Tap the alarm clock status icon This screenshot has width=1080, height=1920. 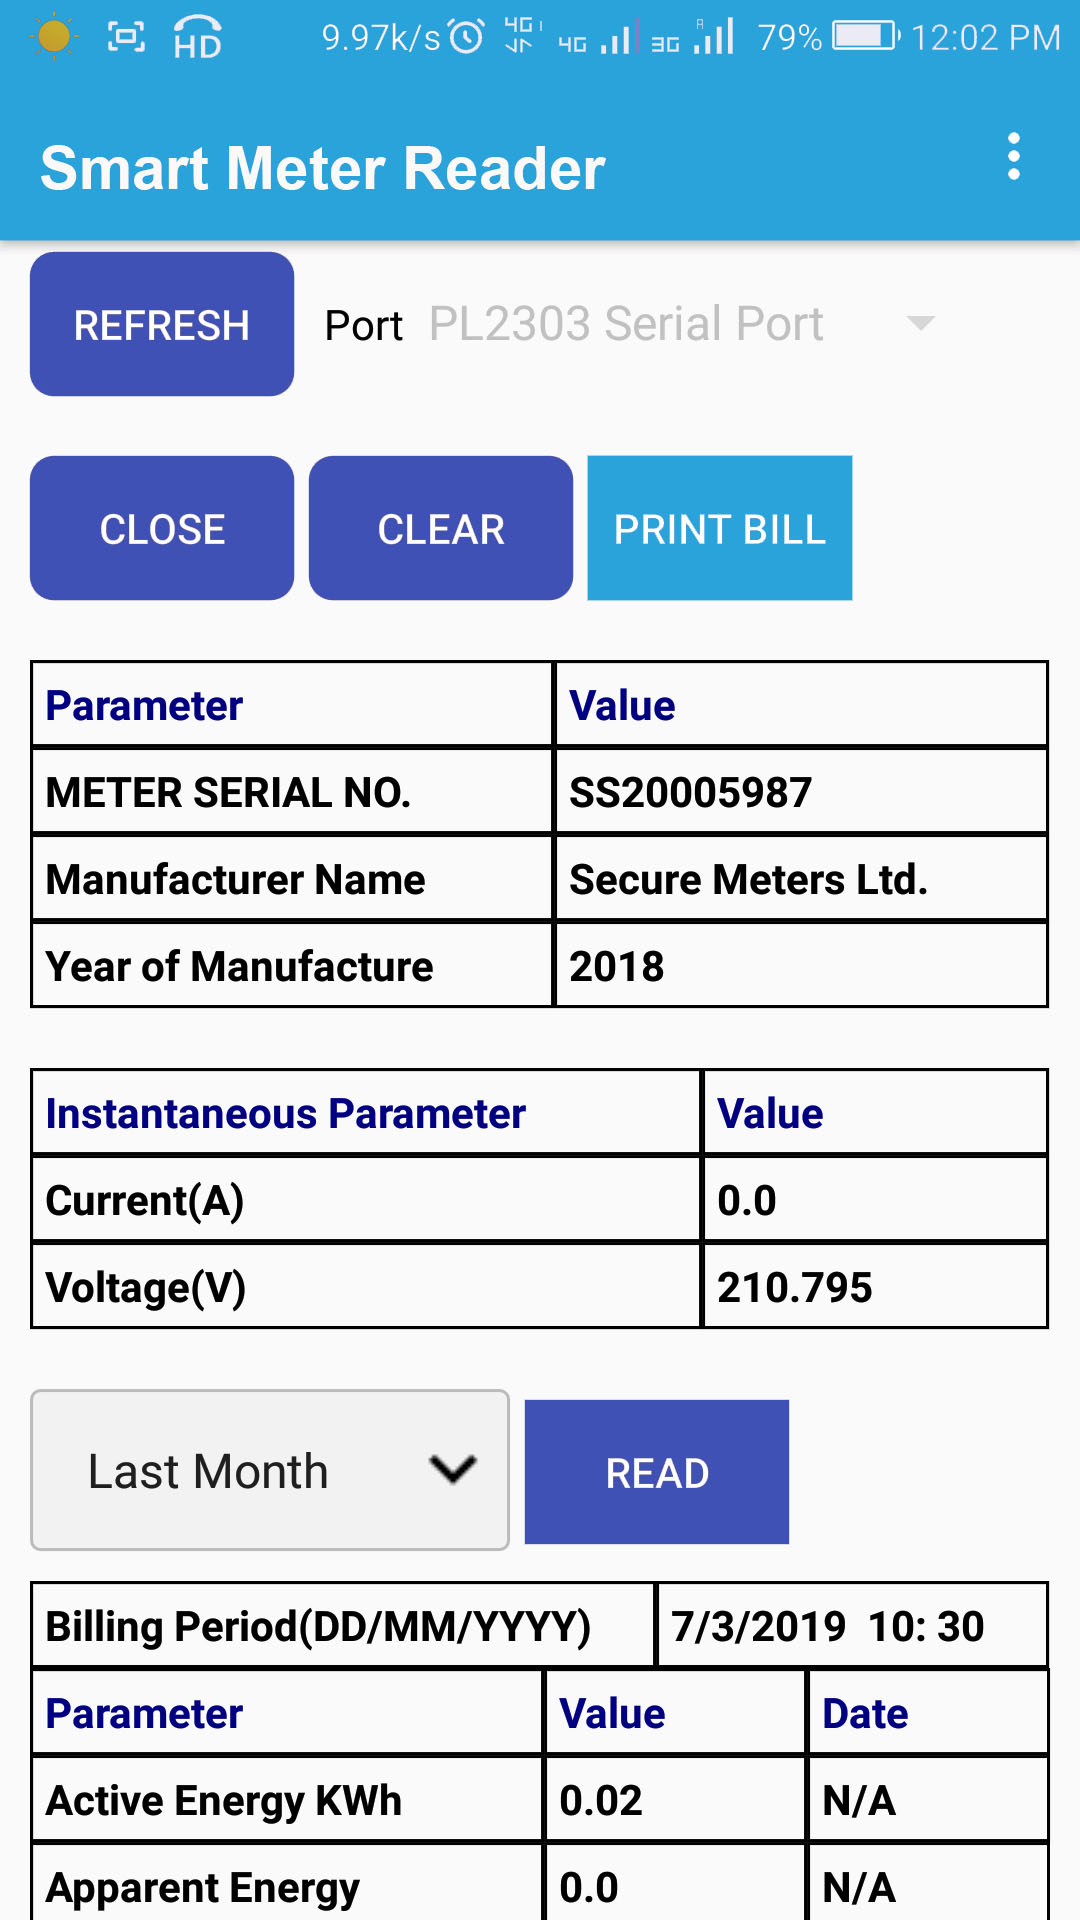coord(466,37)
